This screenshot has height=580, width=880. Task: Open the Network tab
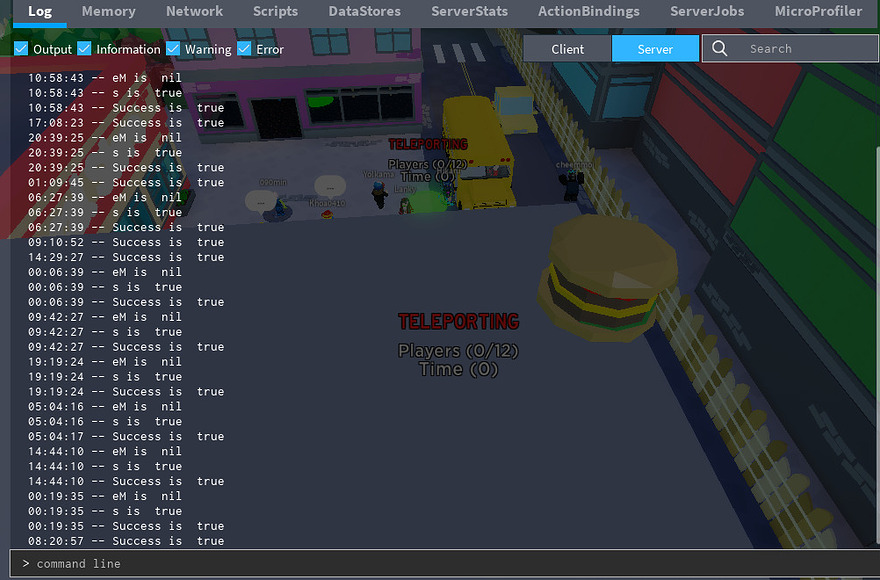(x=194, y=11)
